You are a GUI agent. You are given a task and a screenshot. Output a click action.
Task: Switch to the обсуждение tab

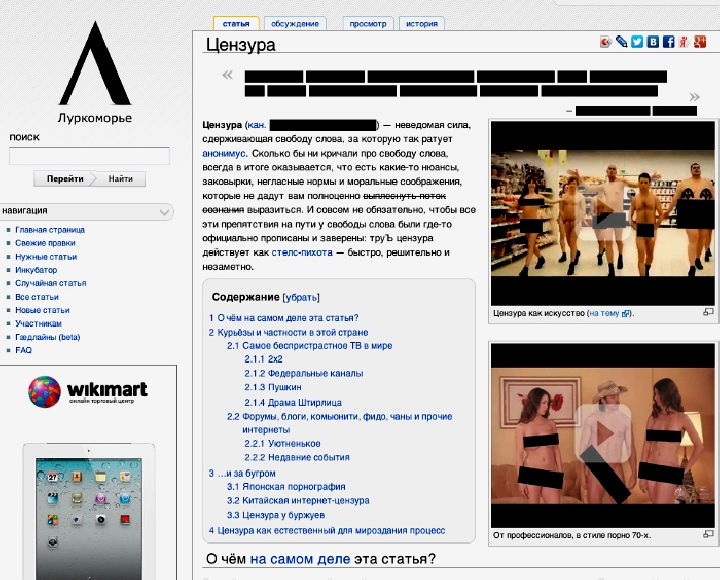[295, 23]
